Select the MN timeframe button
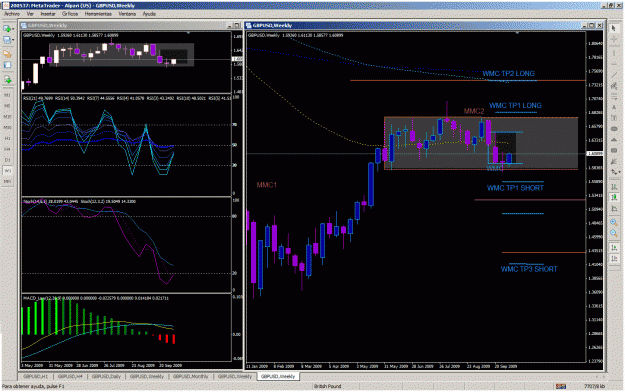Screen dimensions: 625x392 [x=7, y=181]
